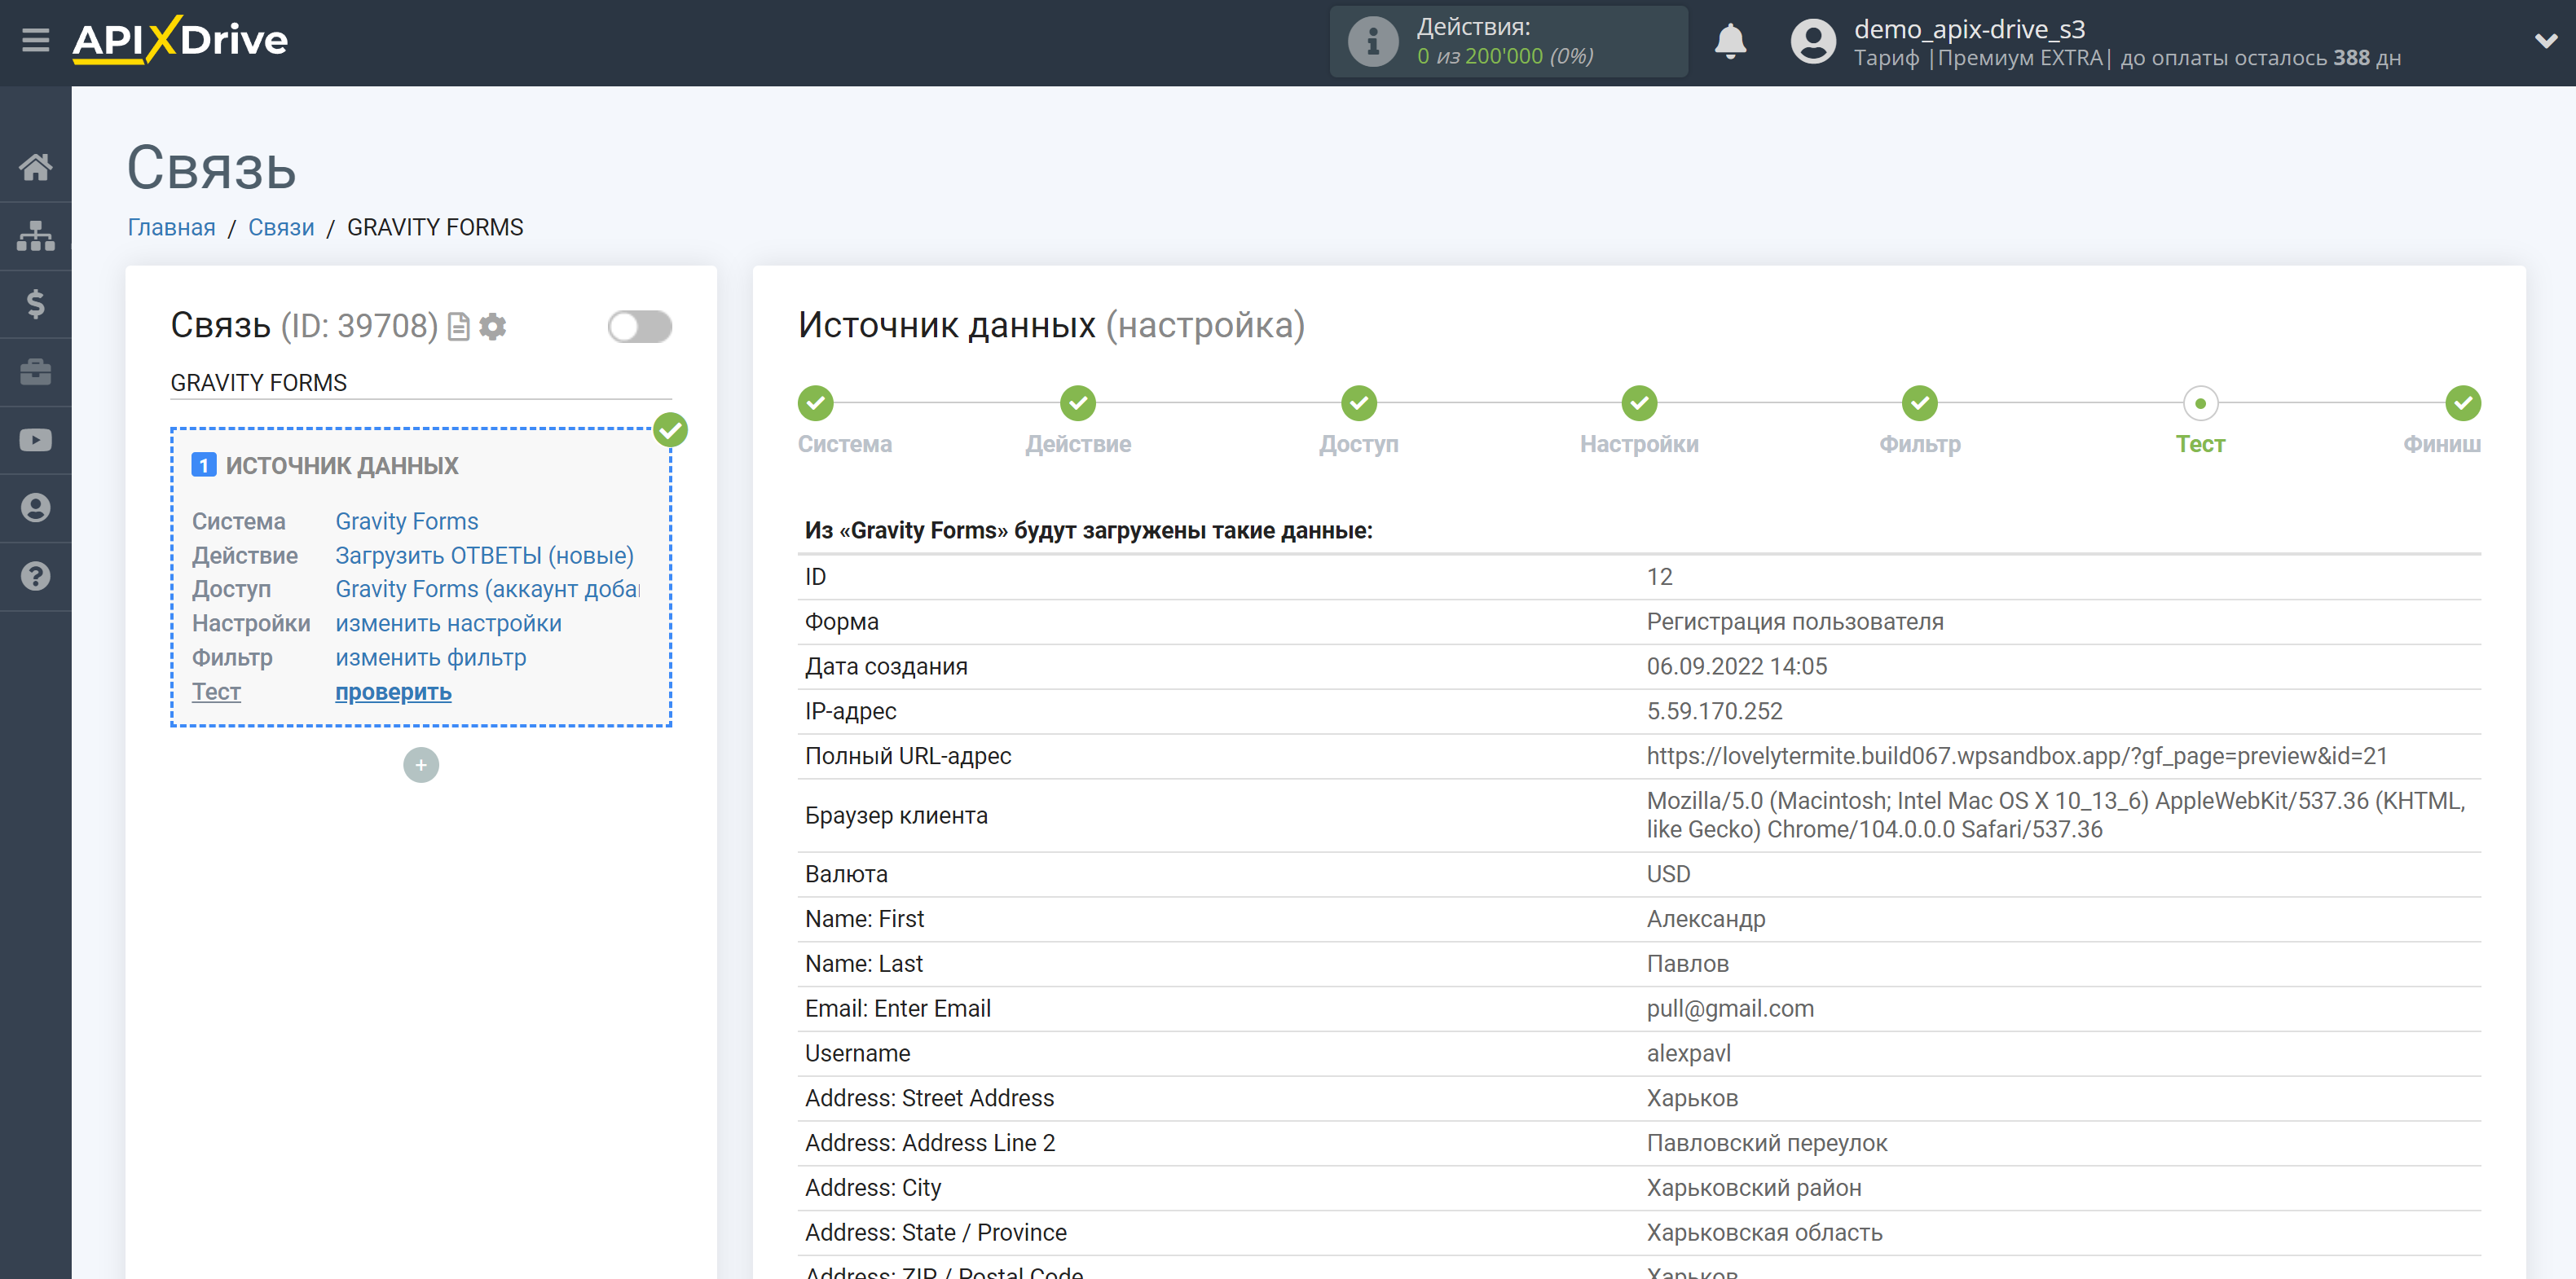Select the Тест step
The width and height of the screenshot is (2576, 1279).
point(2201,404)
